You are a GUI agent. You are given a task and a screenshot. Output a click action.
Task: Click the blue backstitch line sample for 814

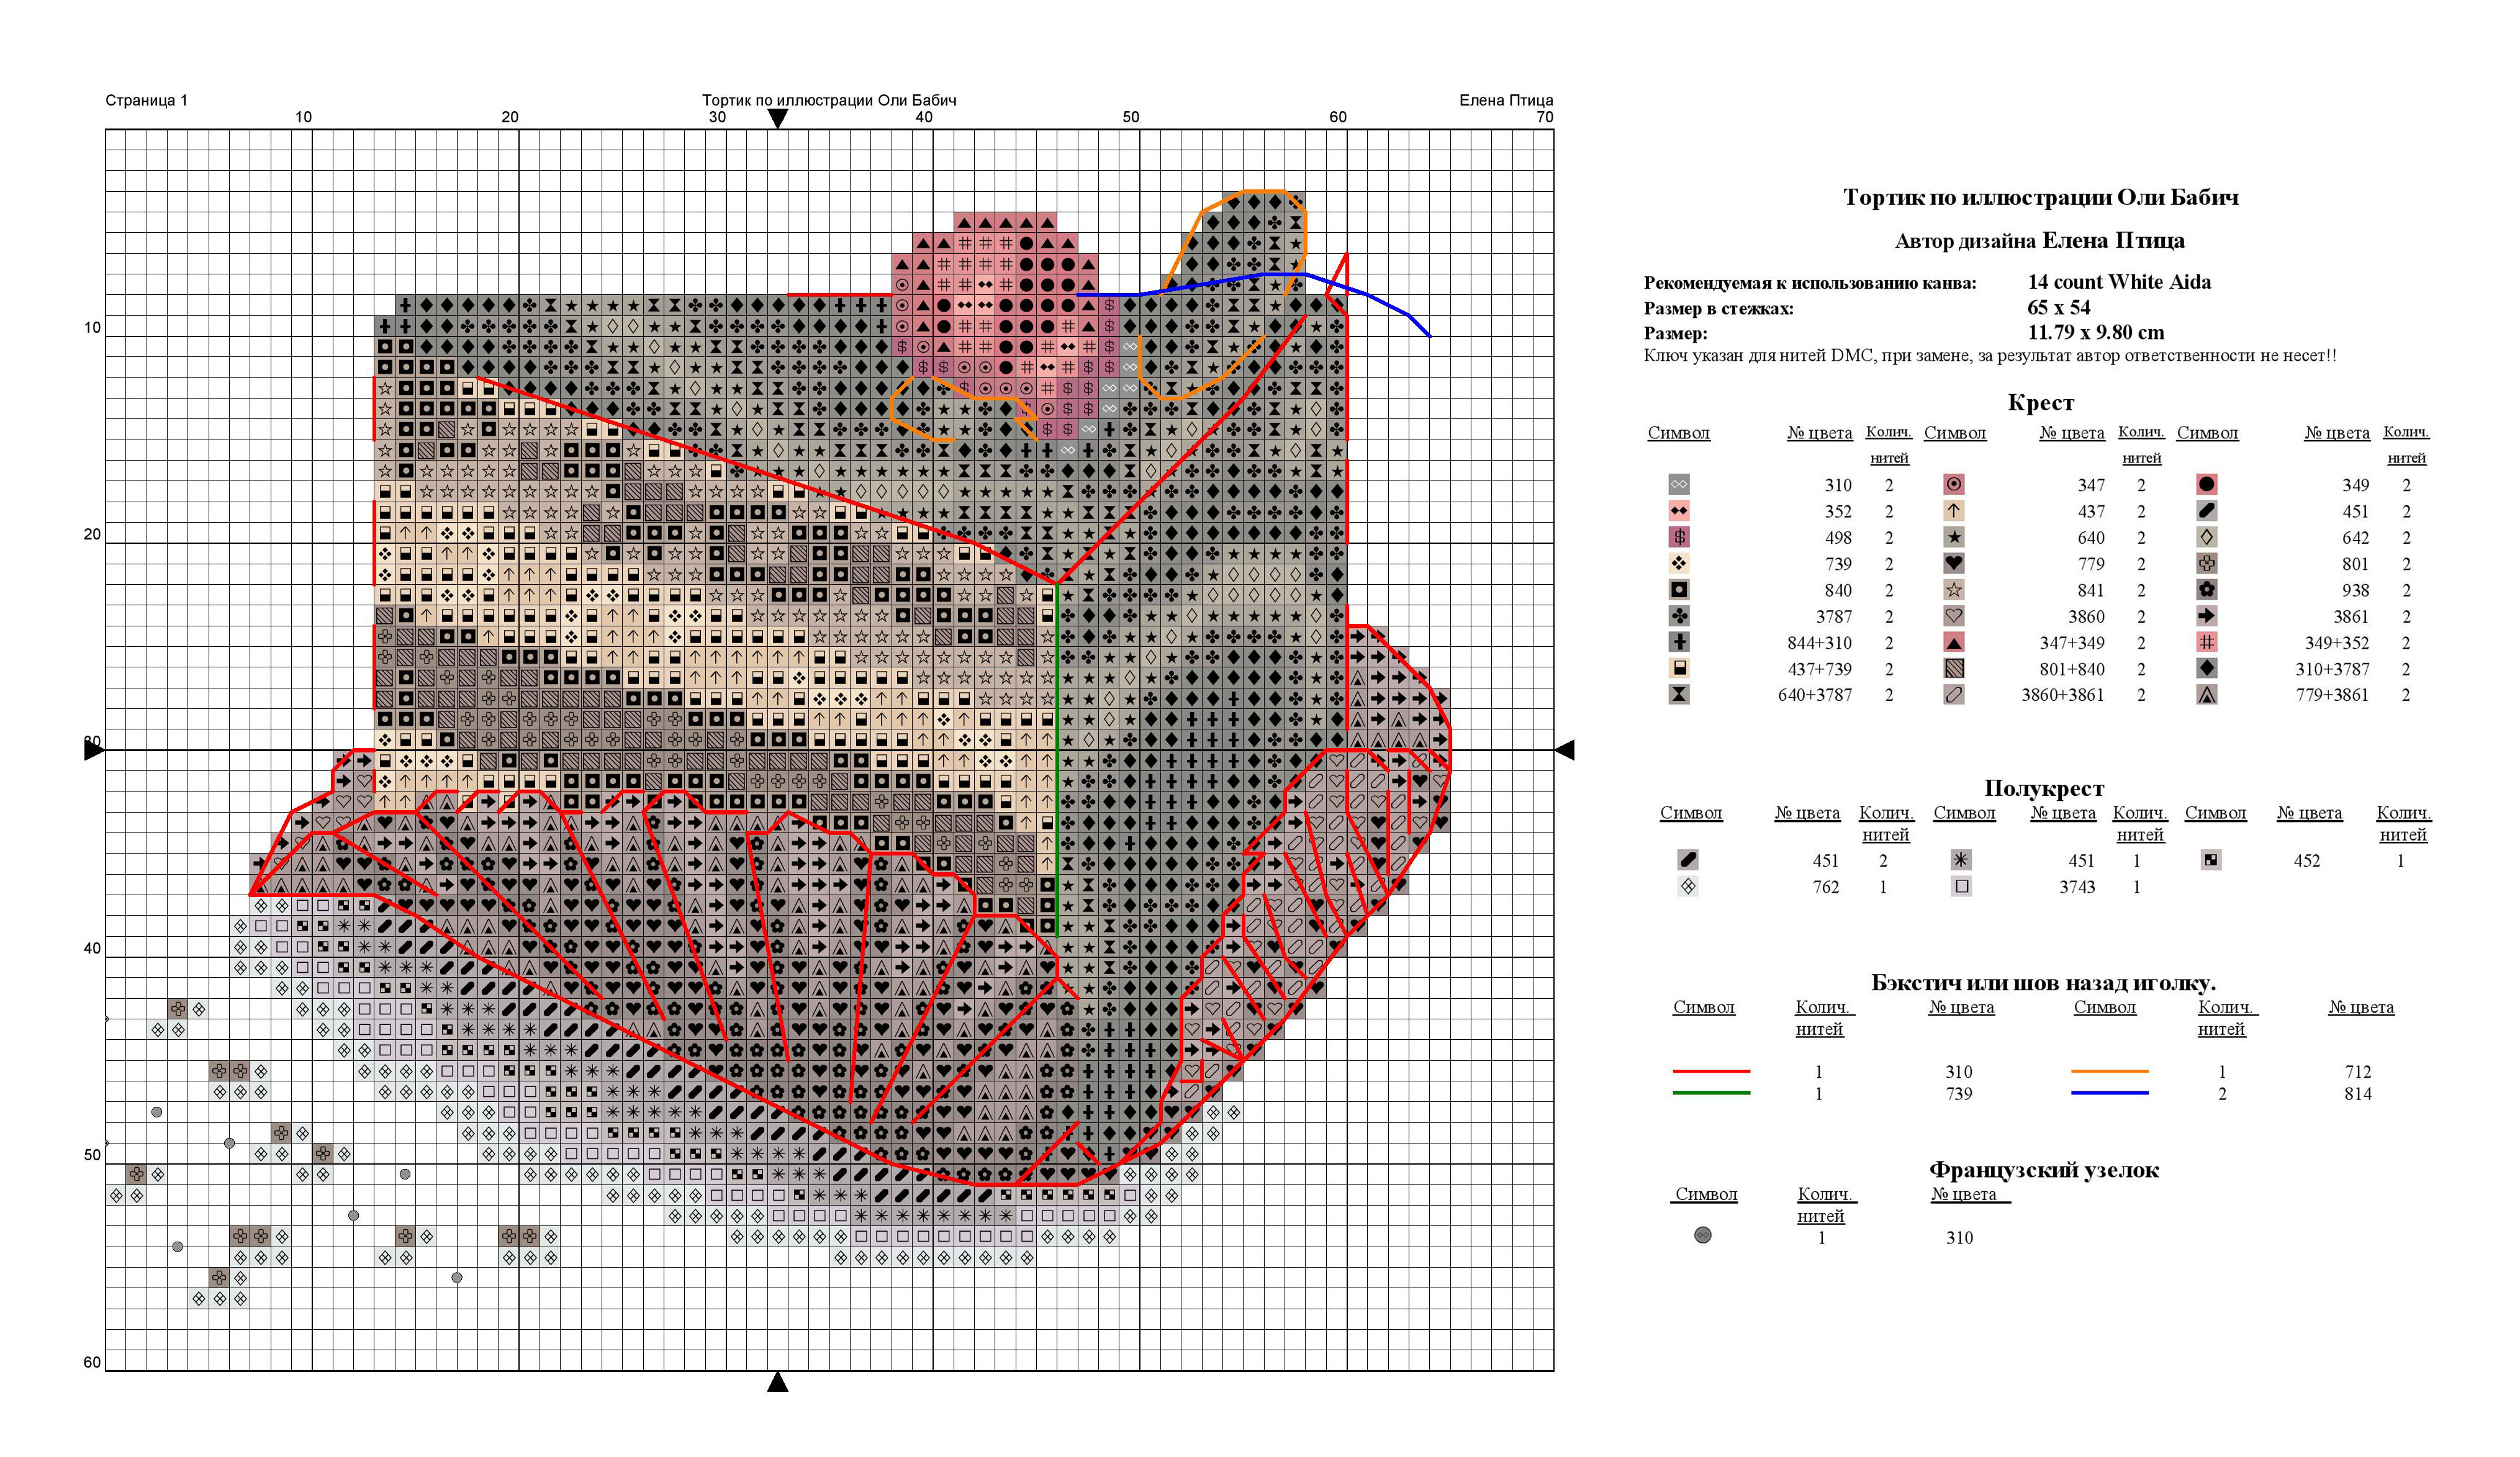[x=2109, y=1093]
